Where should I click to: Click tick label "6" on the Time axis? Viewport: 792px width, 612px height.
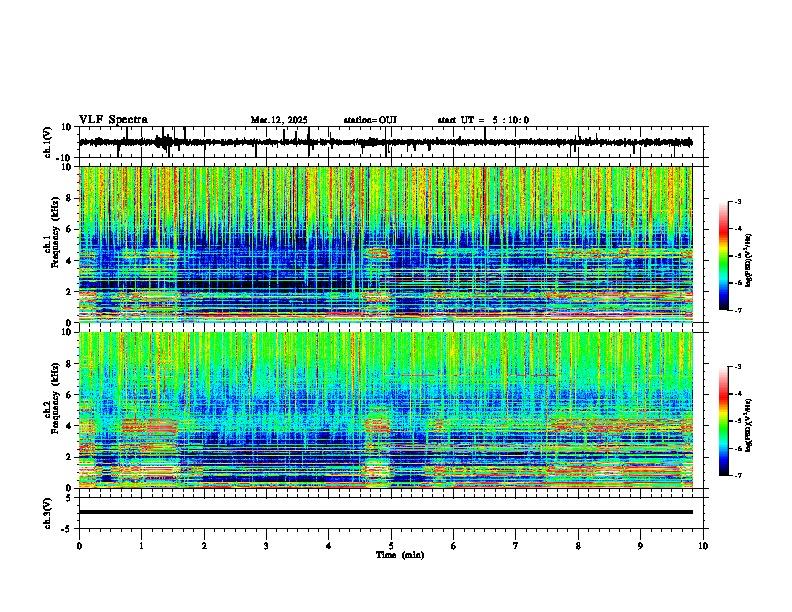pos(454,546)
